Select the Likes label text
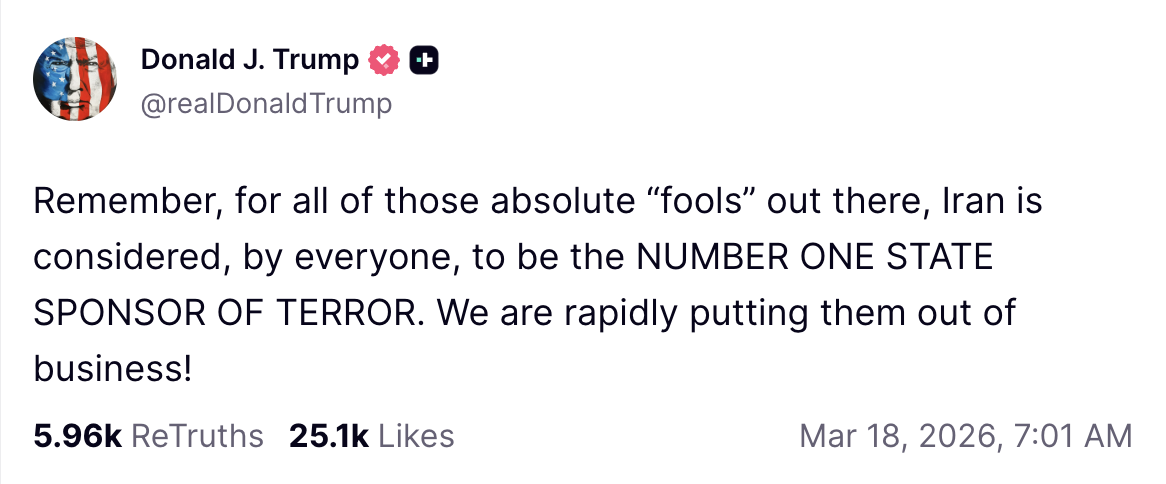 tap(417, 436)
